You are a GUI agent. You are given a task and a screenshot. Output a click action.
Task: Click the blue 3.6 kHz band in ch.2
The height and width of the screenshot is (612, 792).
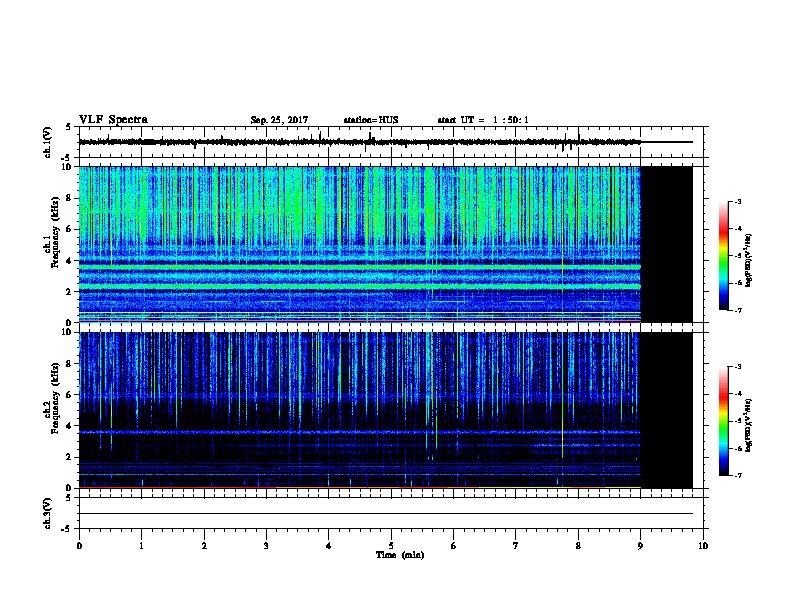tap(360, 432)
